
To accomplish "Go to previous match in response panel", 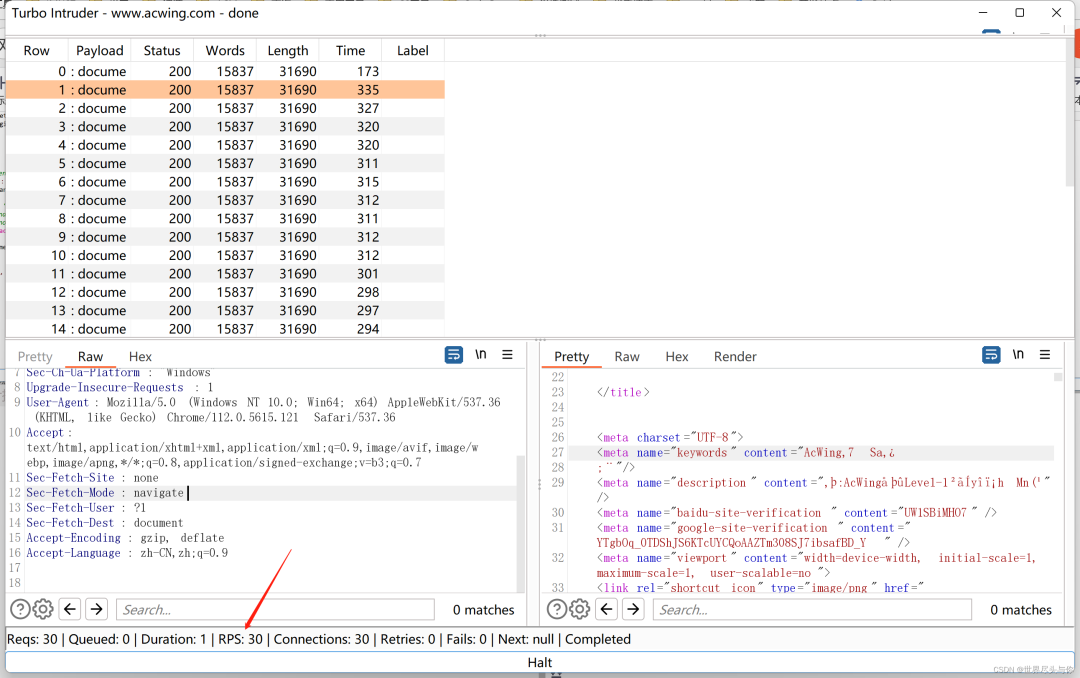I will click(607, 609).
